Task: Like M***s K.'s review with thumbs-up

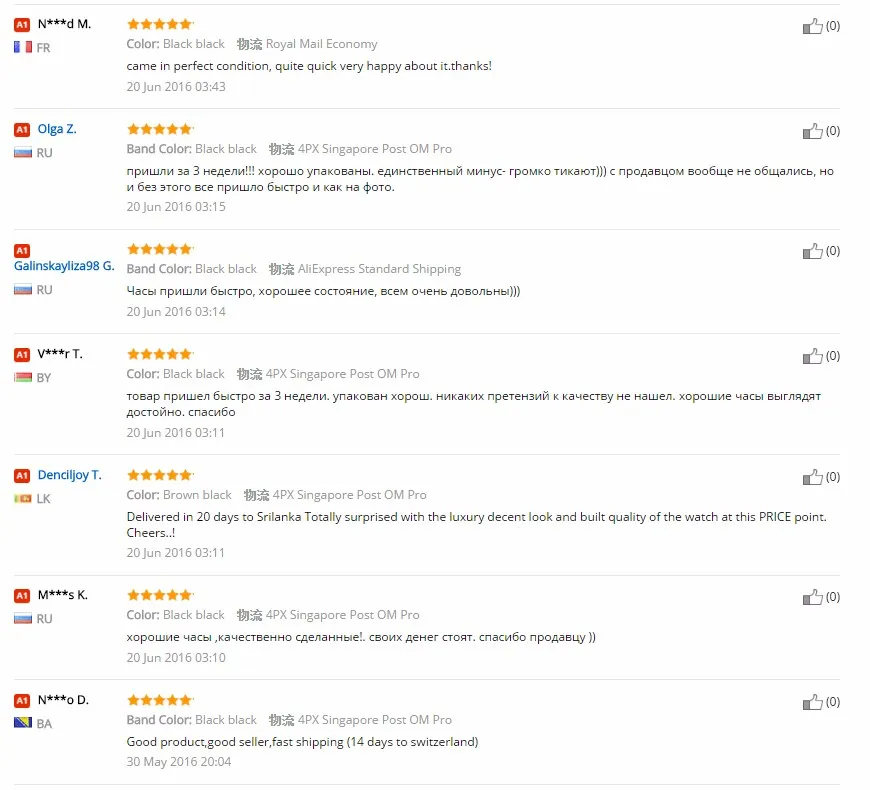Action: coord(812,597)
